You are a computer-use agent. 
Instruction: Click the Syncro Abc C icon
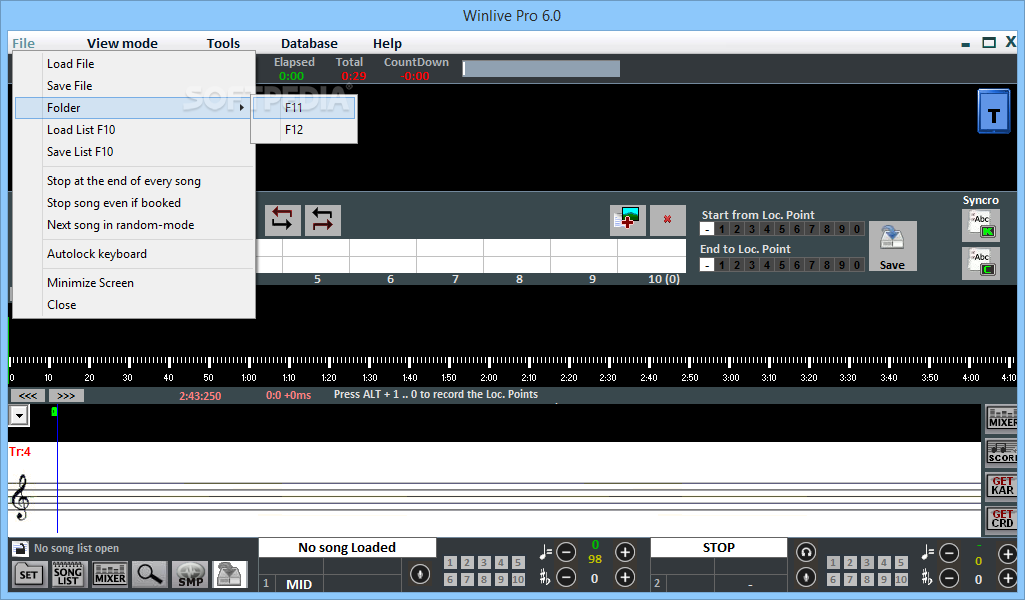tap(981, 263)
